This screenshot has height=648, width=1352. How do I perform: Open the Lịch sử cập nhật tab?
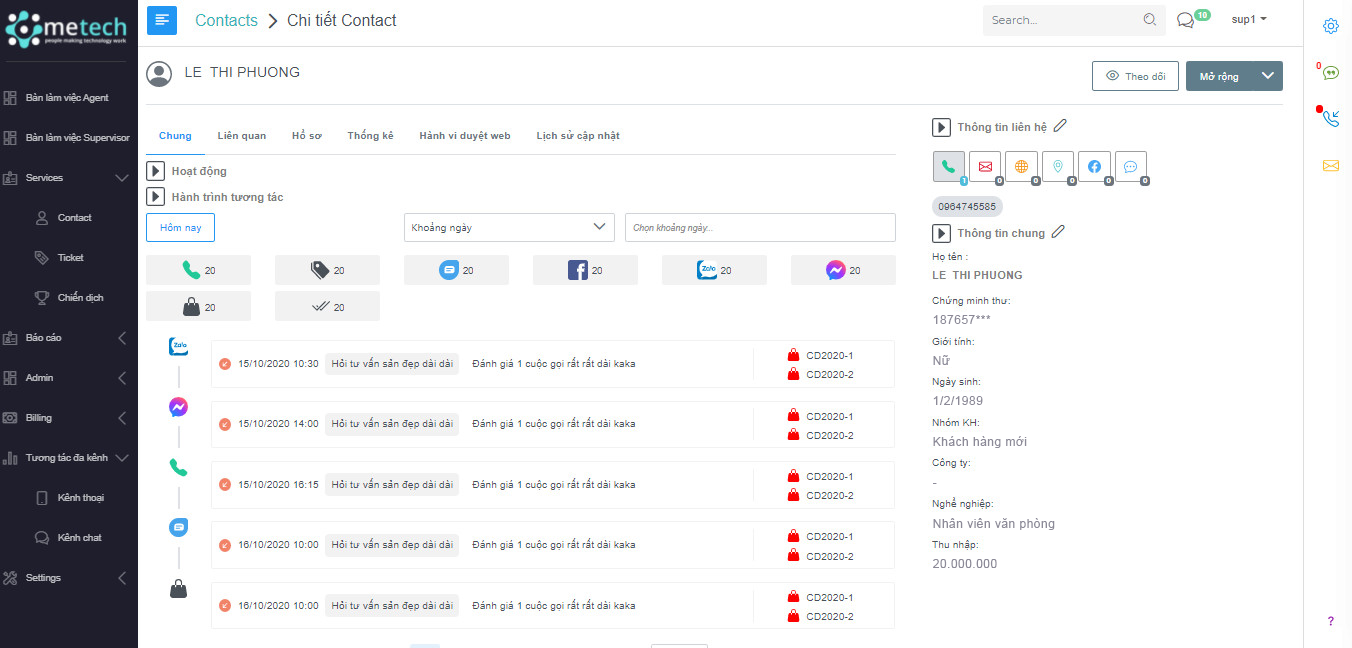578,136
